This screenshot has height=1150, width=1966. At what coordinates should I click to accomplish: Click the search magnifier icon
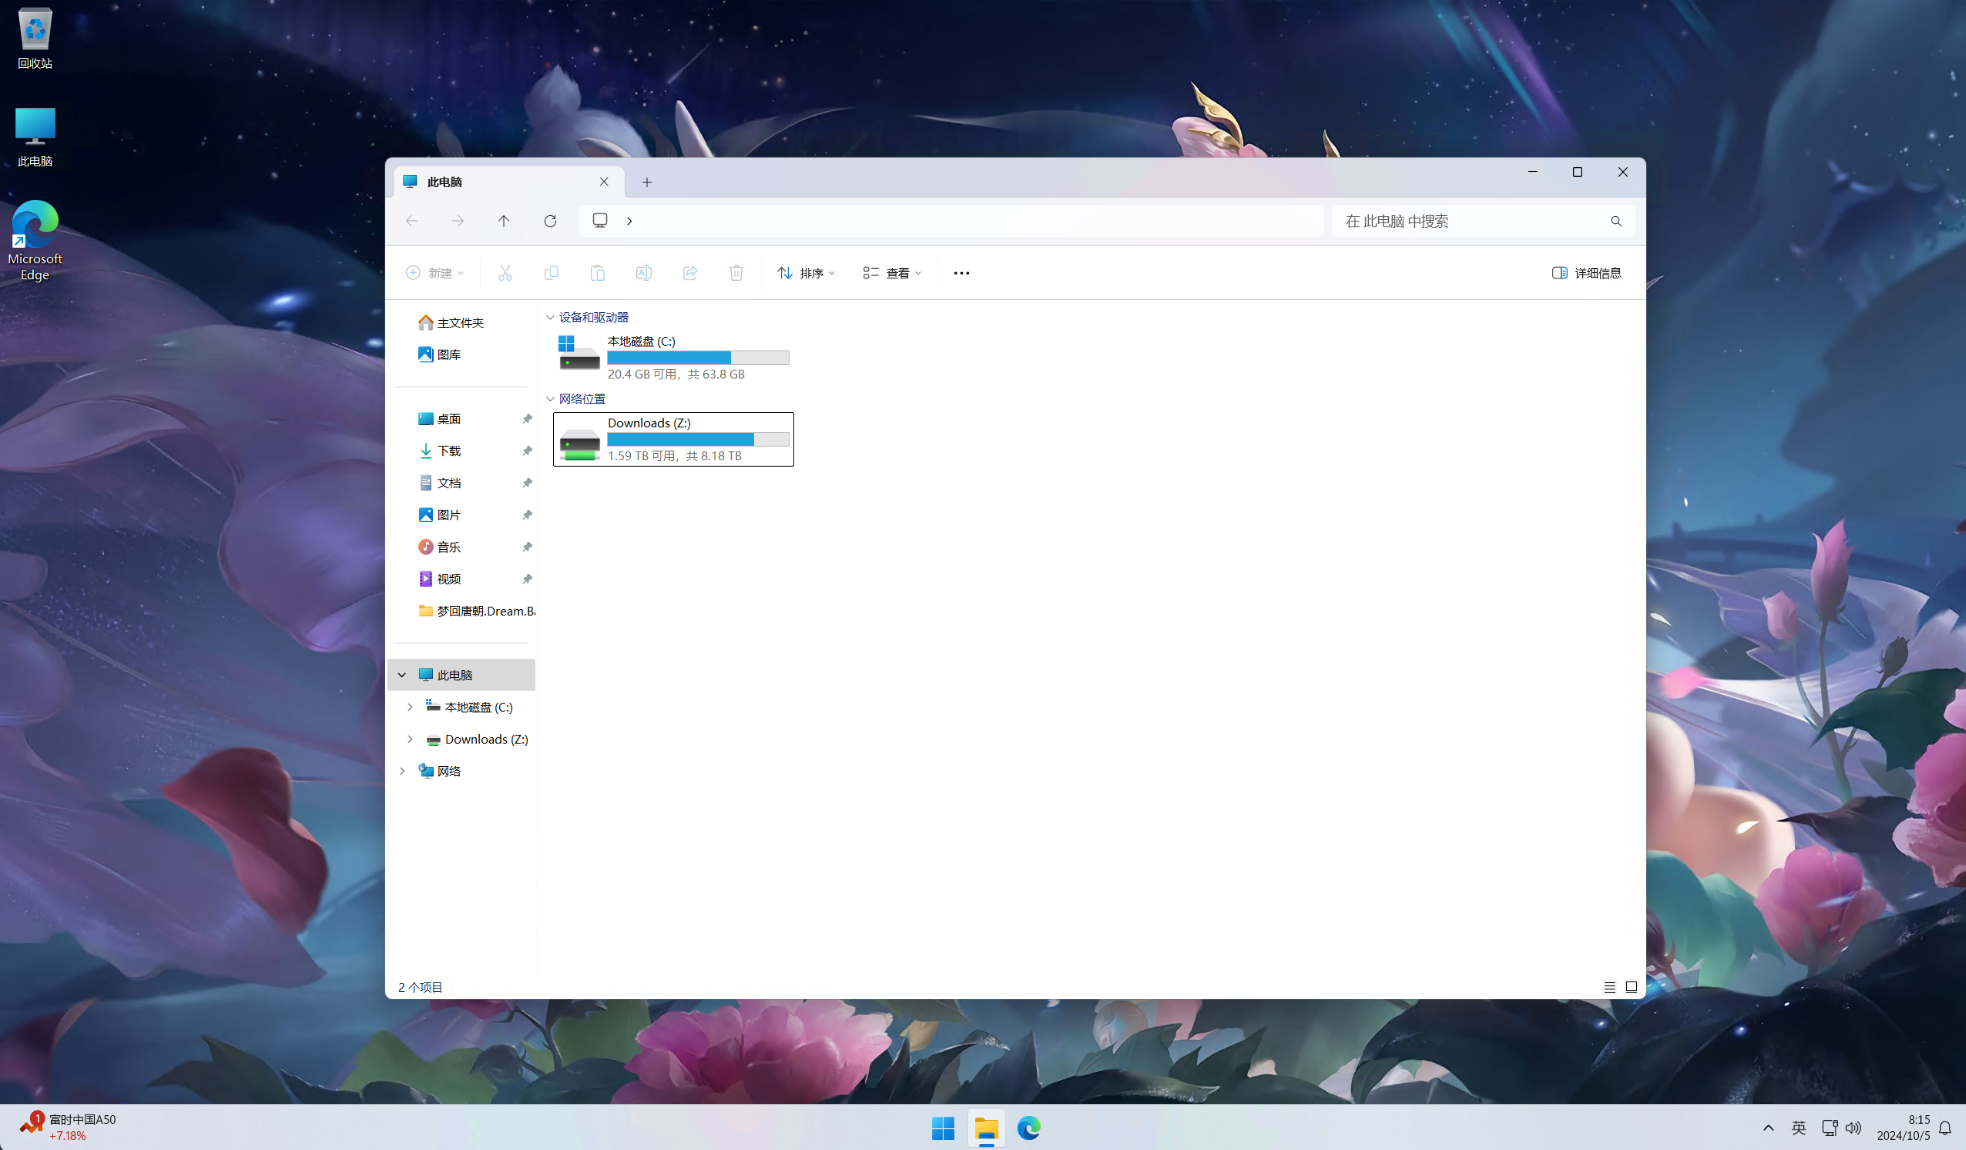(1616, 221)
